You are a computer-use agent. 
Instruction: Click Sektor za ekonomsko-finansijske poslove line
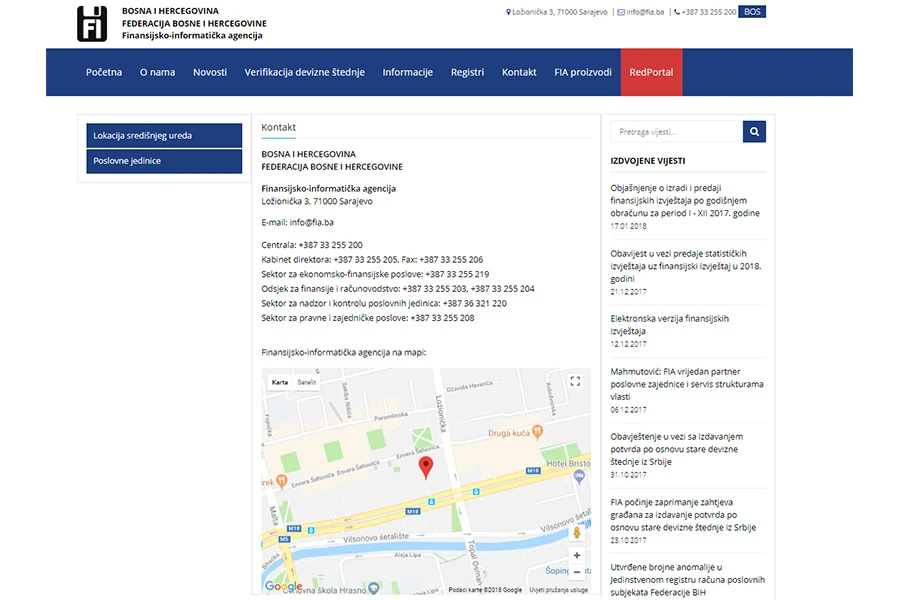point(375,274)
